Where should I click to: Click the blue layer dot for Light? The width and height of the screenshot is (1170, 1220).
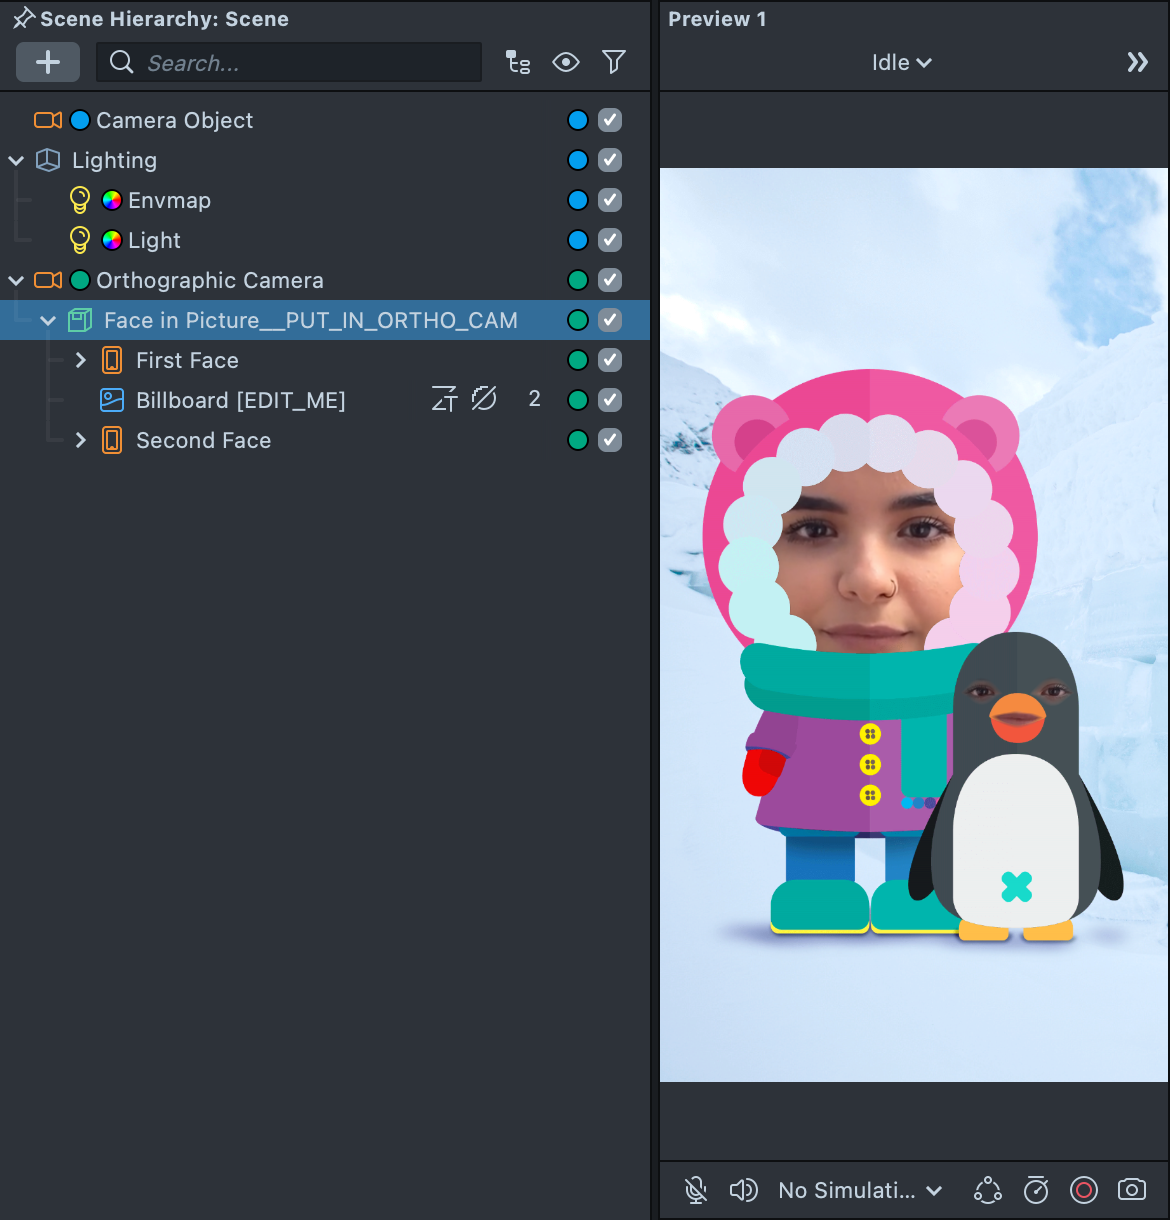click(578, 240)
